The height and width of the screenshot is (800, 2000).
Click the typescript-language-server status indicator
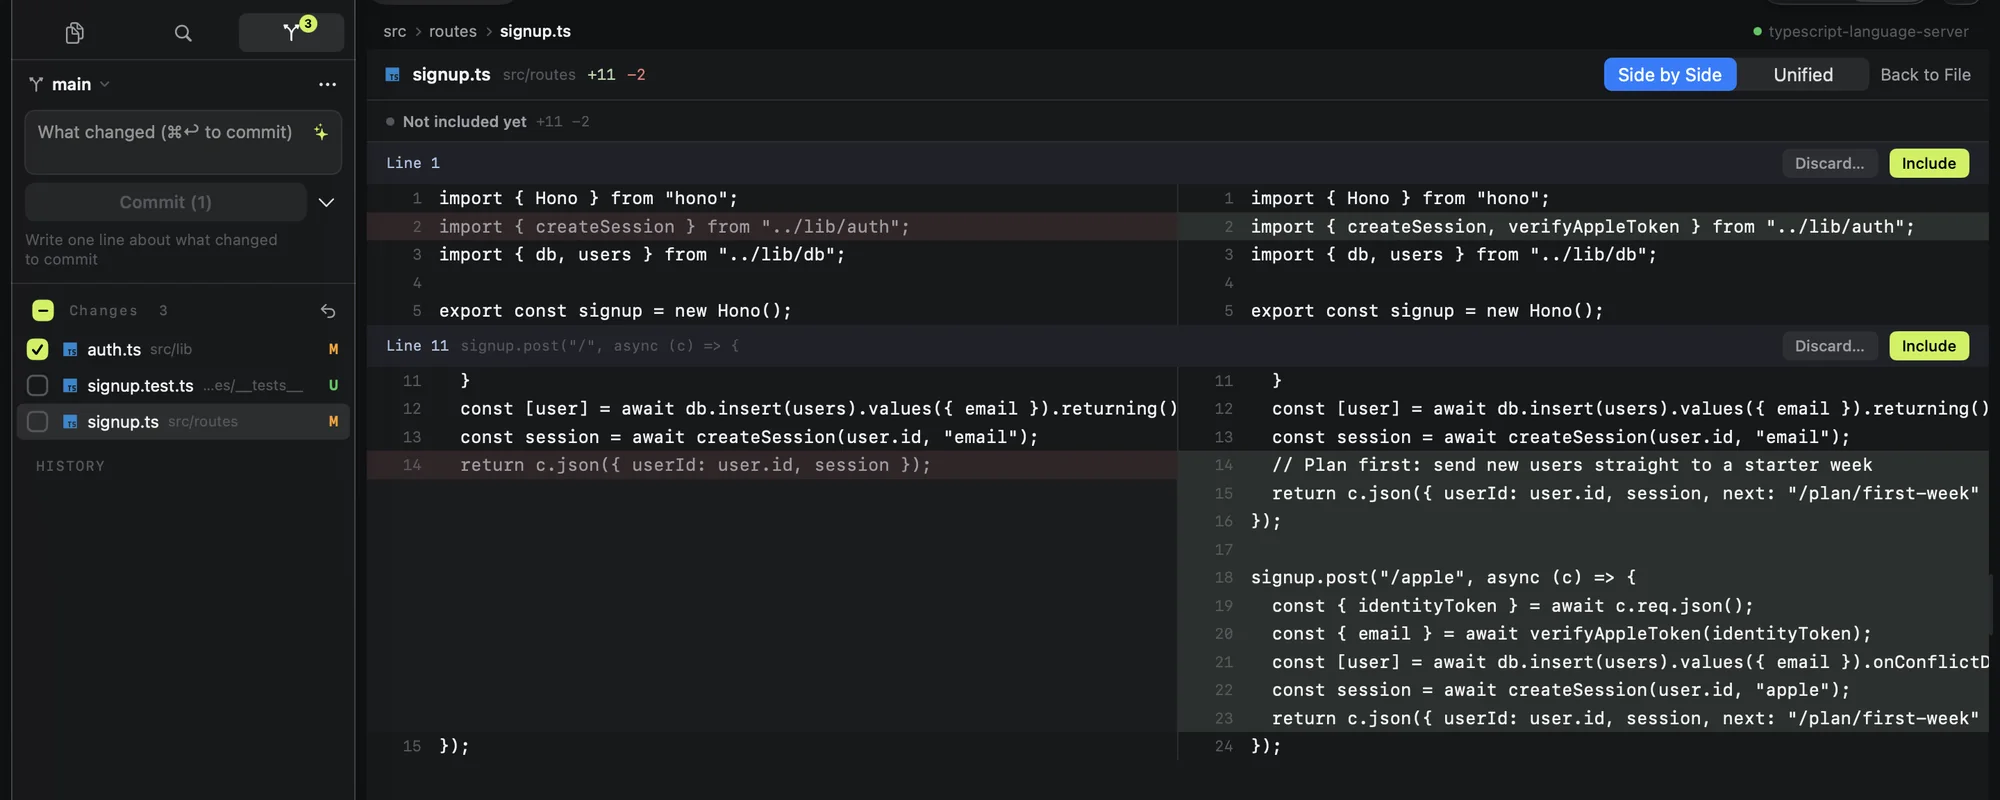[x=1860, y=31]
